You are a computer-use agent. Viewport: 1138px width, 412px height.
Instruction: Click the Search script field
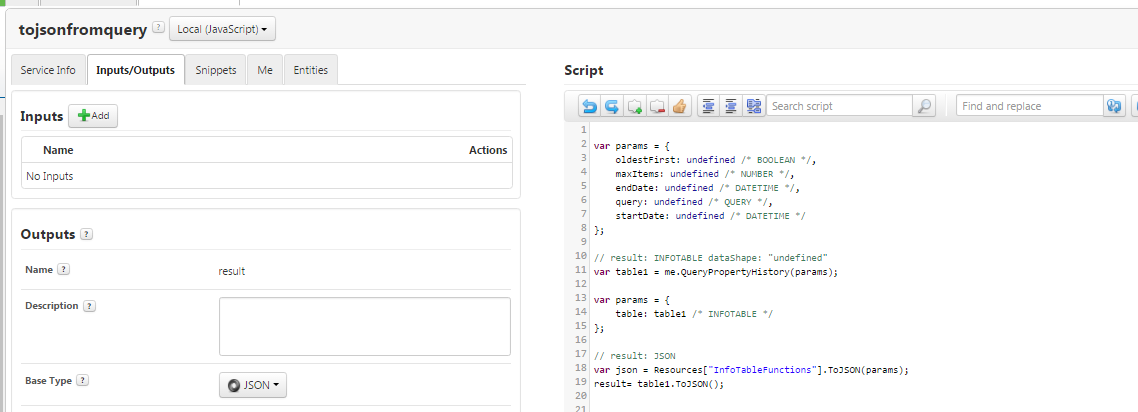pyautogui.click(x=839, y=106)
